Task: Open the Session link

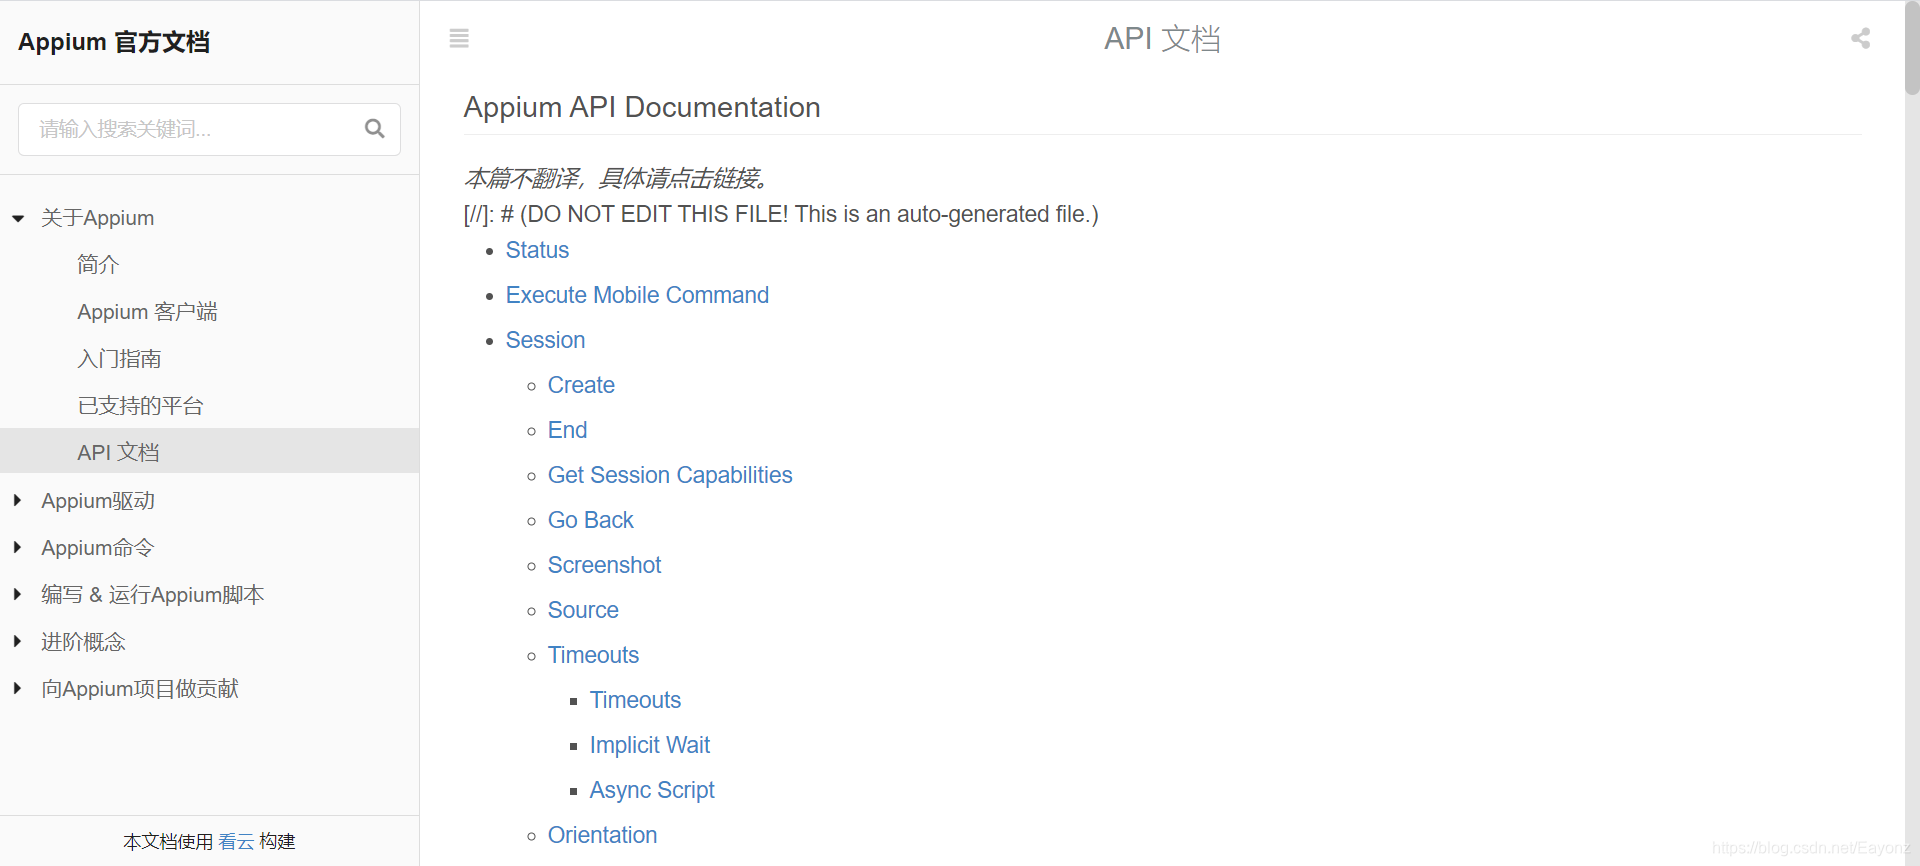Action: coord(545,340)
